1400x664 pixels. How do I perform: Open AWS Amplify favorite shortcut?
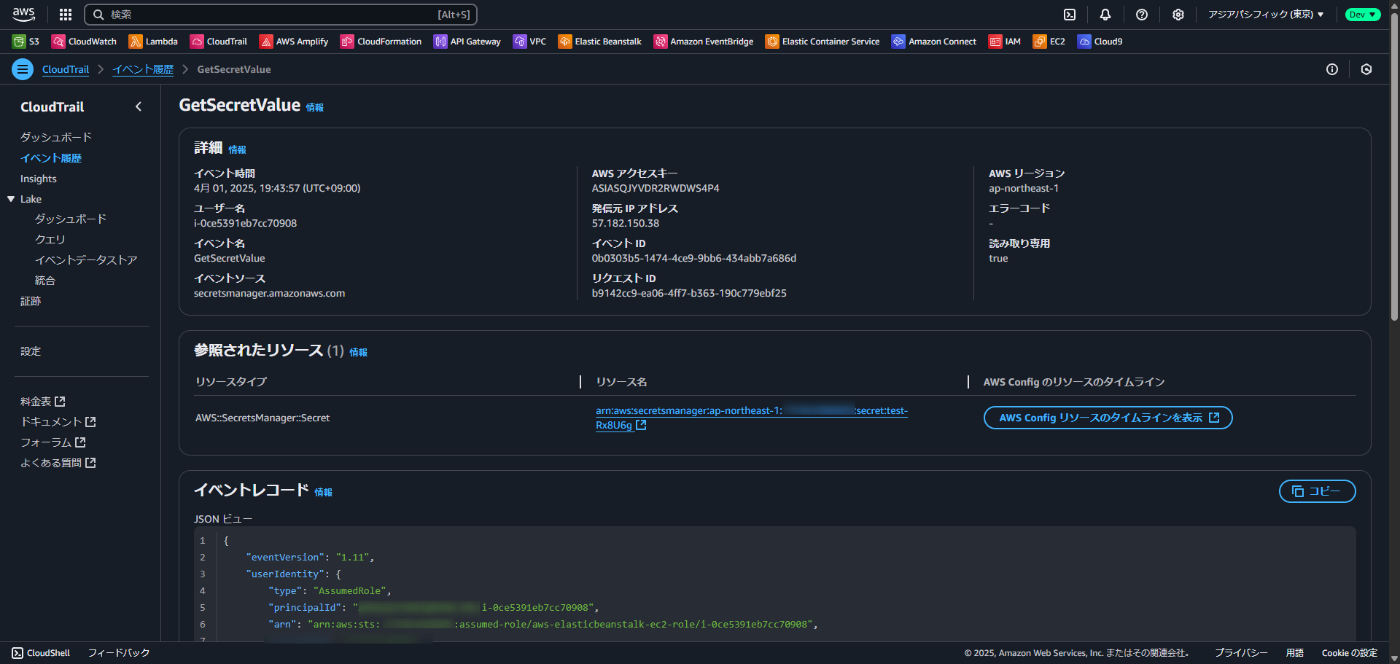(294, 41)
